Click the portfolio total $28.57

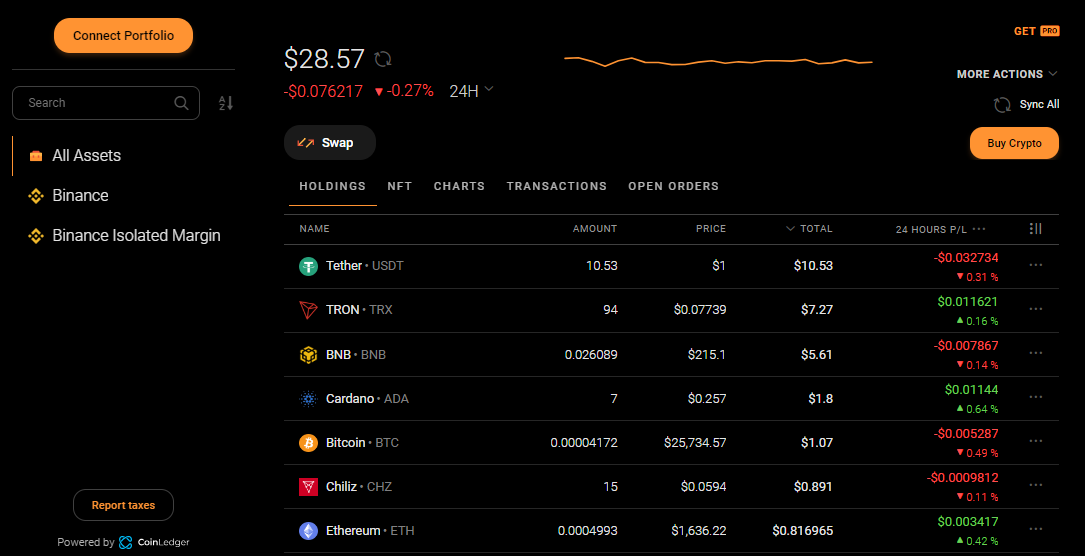click(x=324, y=59)
